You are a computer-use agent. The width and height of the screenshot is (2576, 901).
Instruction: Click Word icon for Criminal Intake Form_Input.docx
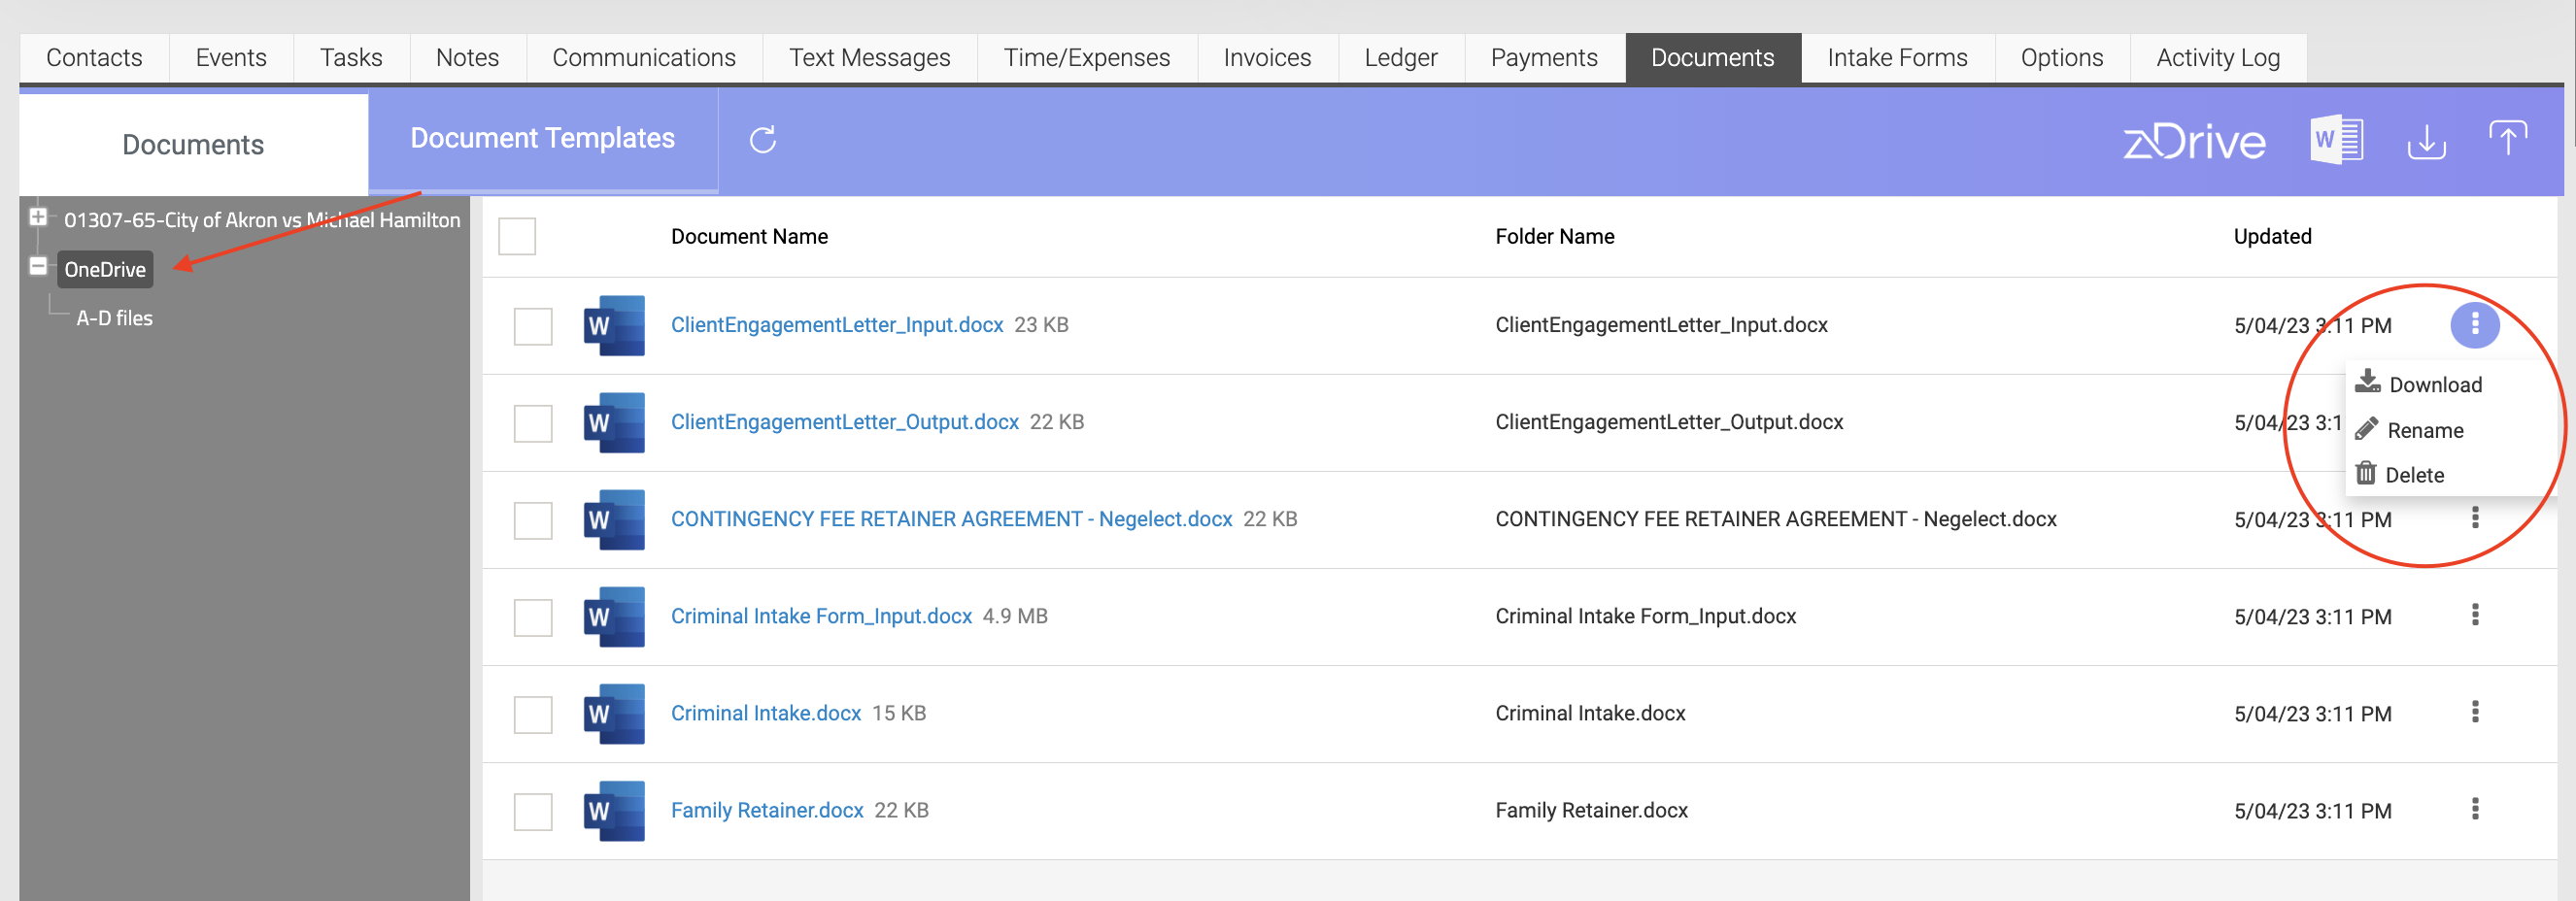tap(614, 616)
